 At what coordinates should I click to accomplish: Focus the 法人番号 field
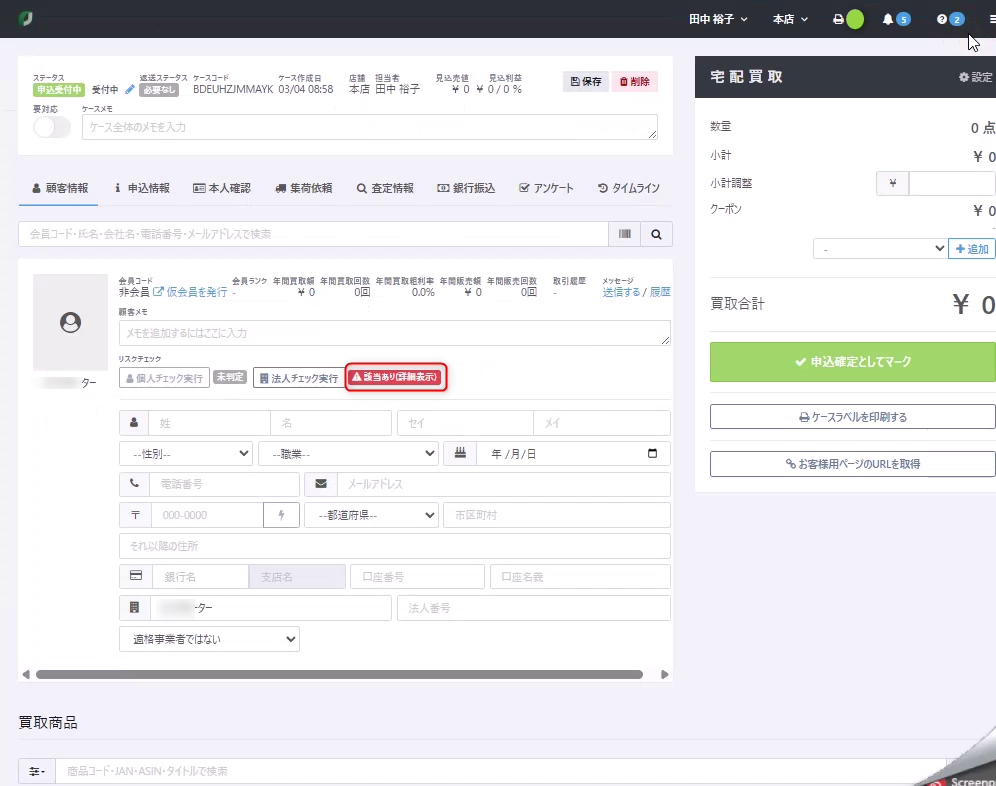(534, 608)
